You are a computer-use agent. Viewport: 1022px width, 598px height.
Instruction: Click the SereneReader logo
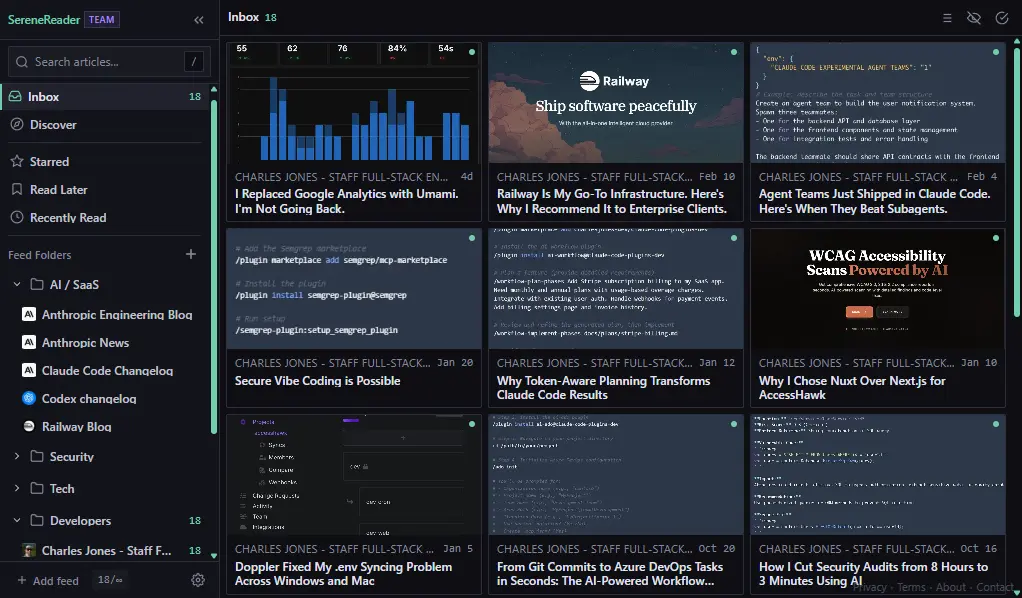(x=44, y=20)
